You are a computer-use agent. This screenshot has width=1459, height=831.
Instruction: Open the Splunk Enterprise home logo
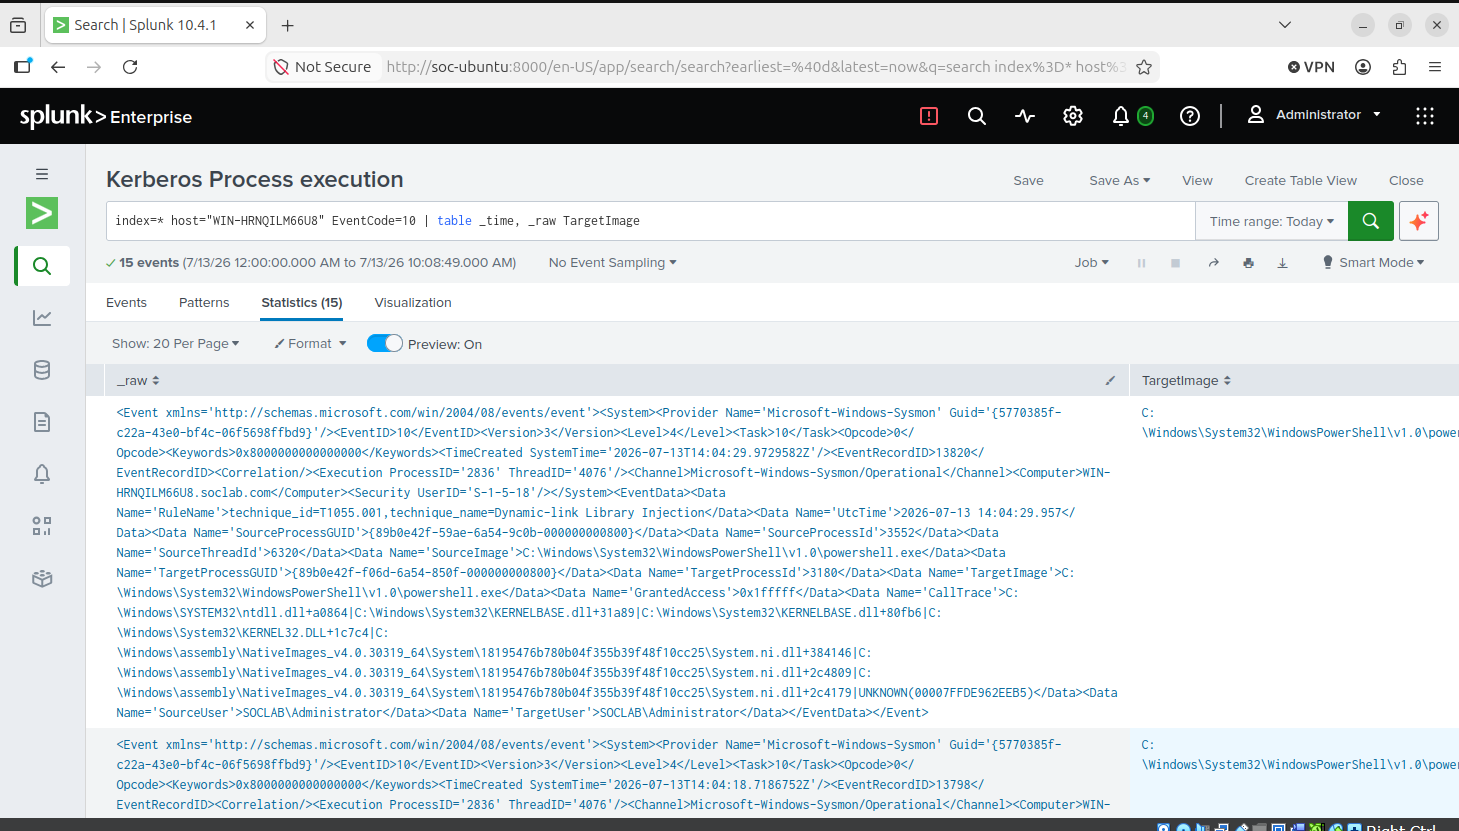(106, 116)
